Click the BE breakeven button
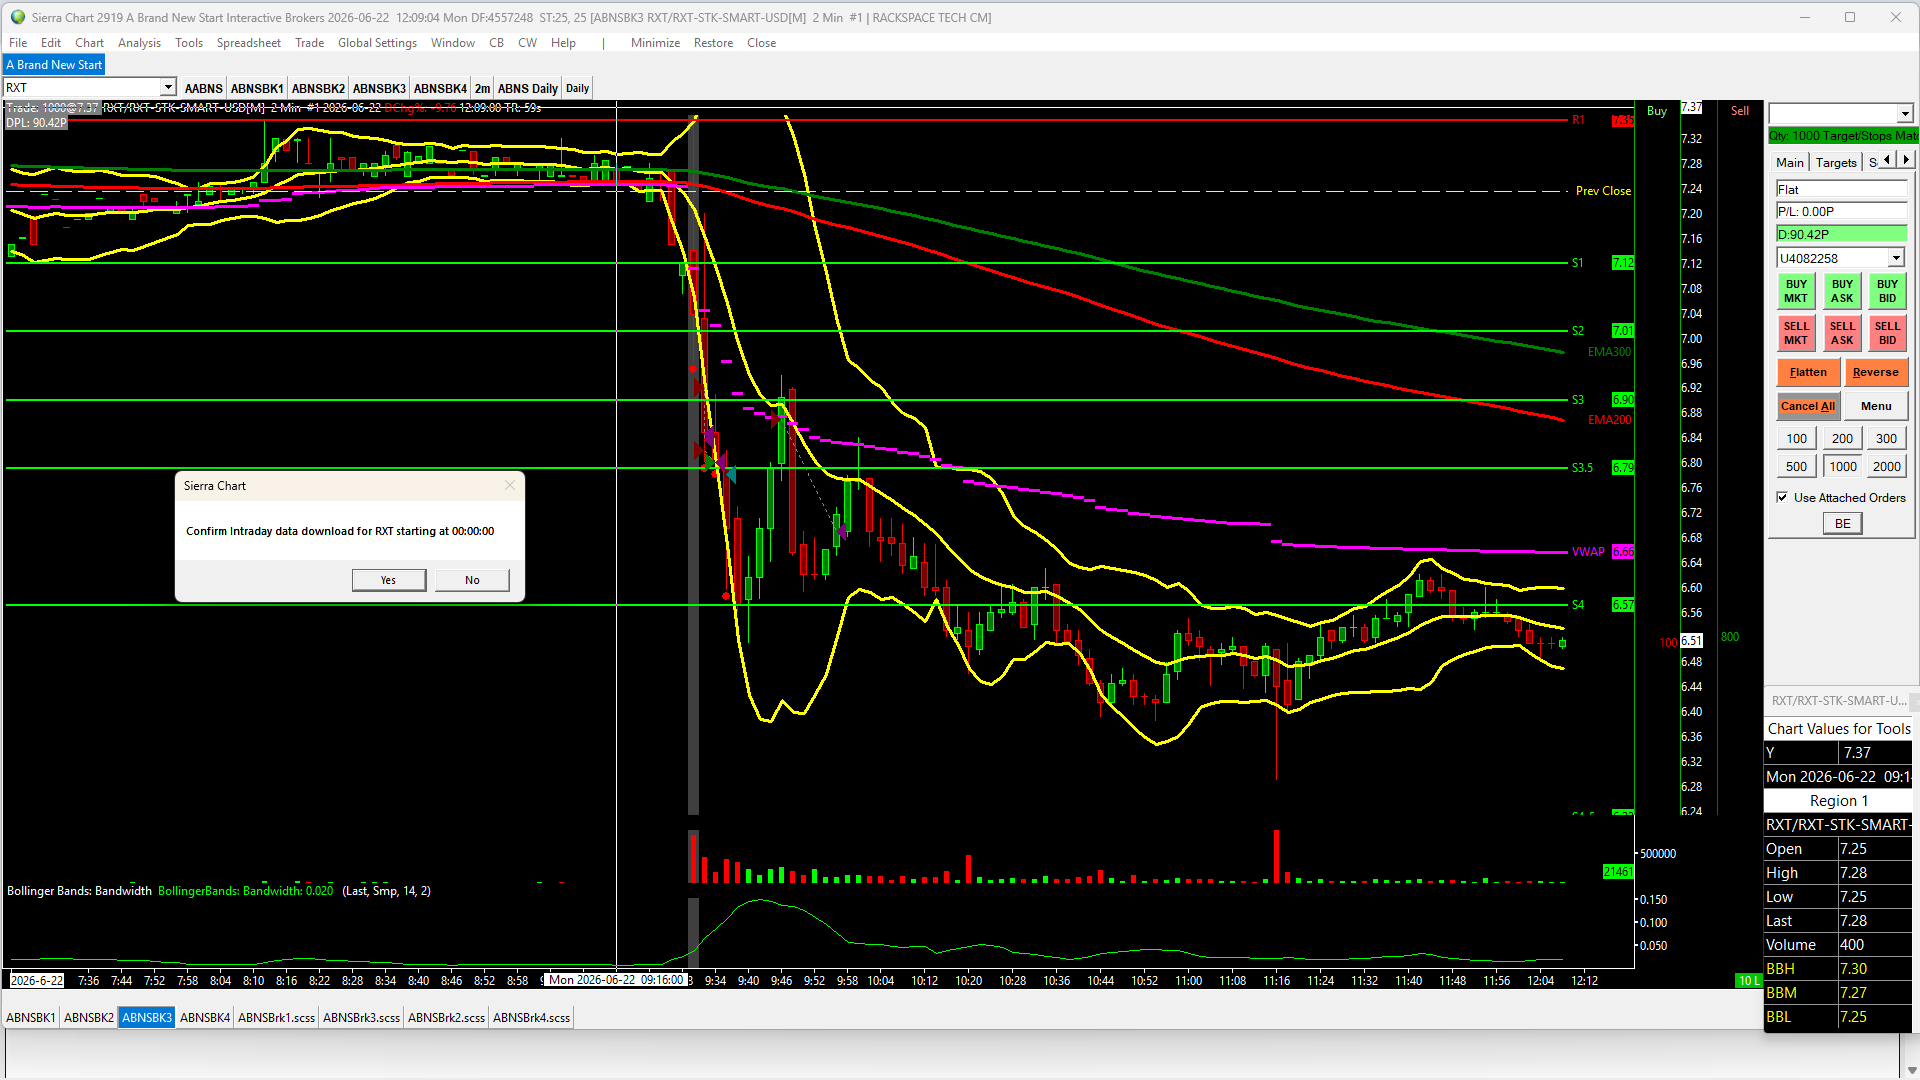 (1842, 523)
